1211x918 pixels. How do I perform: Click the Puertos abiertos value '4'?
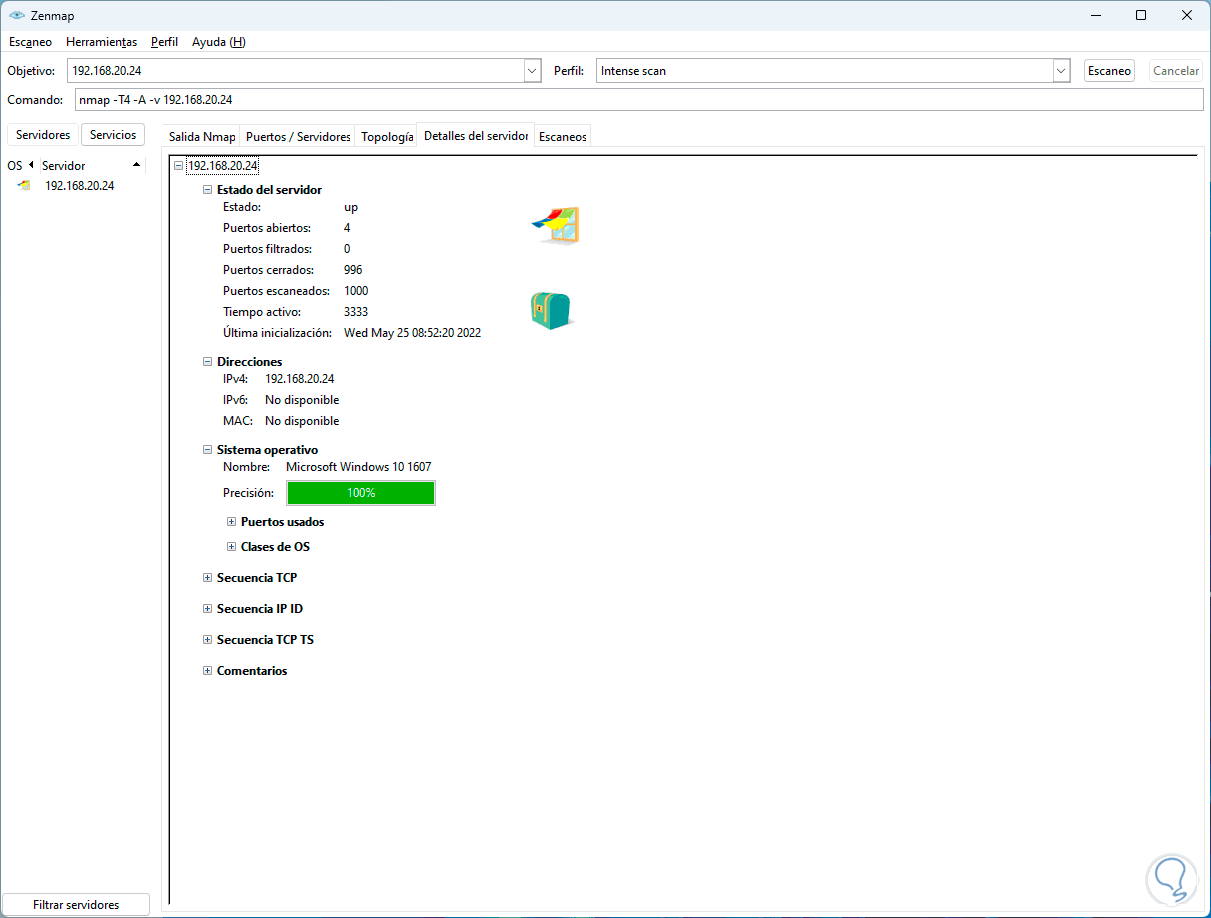click(x=347, y=228)
